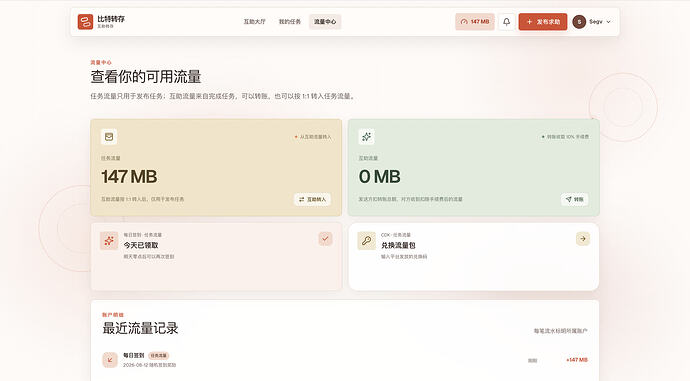The image size is (690, 381).
Task: Click the 查看你的可用流量 heading
Action: pyautogui.click(x=146, y=77)
